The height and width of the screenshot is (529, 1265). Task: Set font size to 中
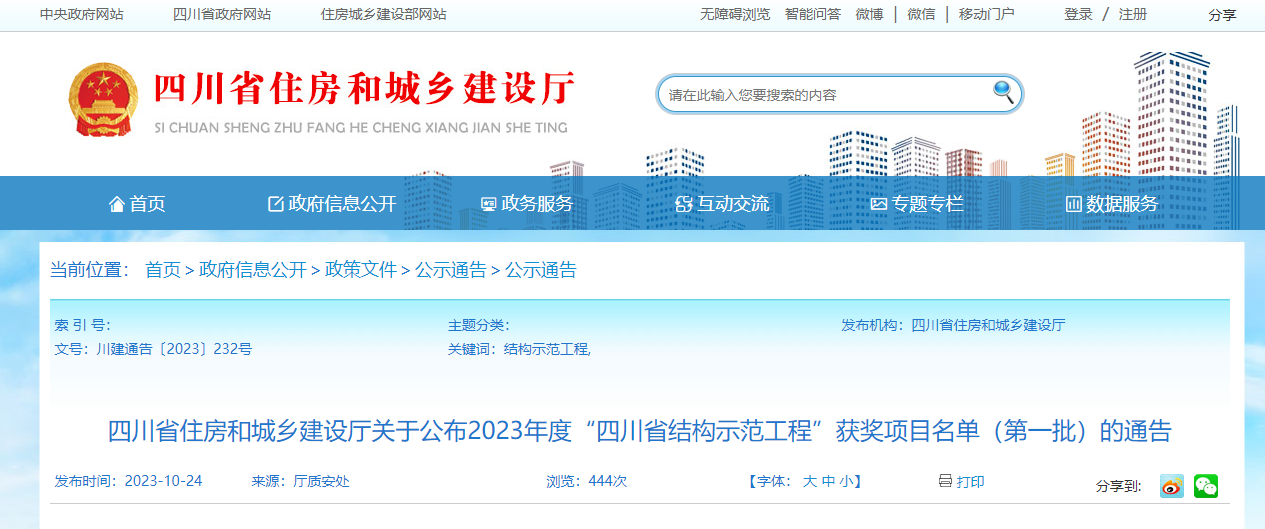pos(828,481)
